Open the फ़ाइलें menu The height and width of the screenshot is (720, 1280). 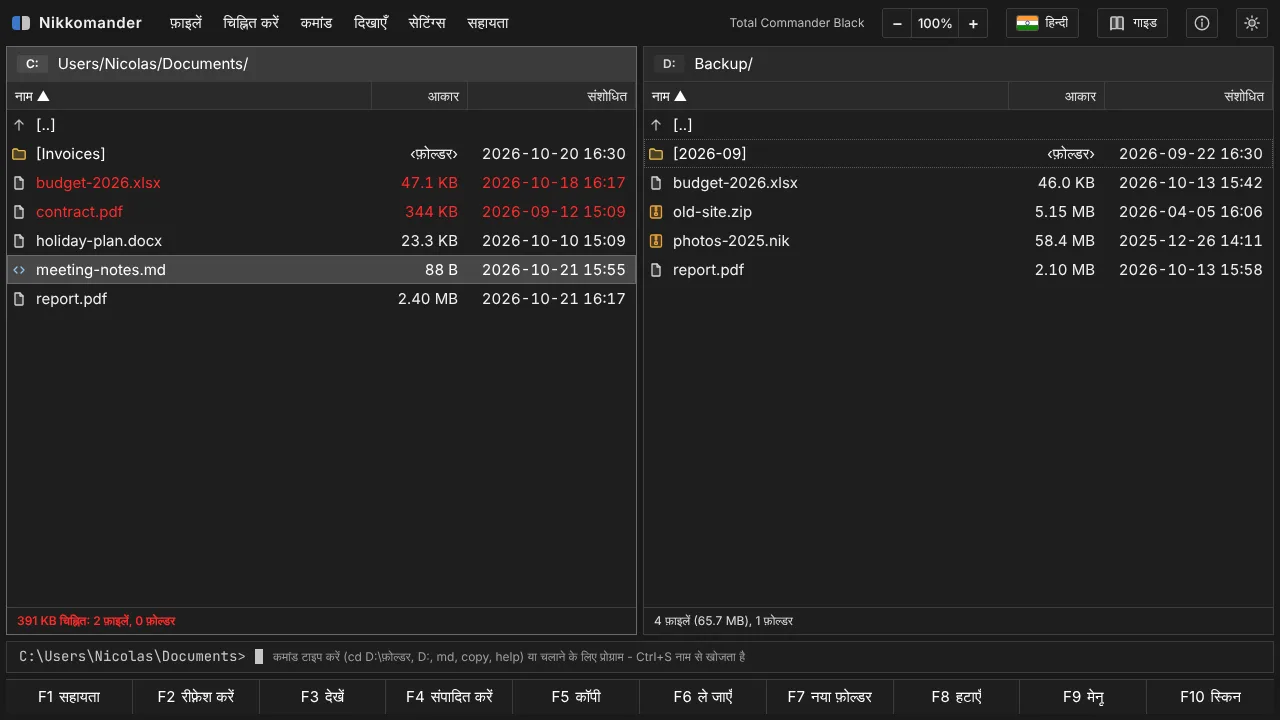tap(185, 23)
